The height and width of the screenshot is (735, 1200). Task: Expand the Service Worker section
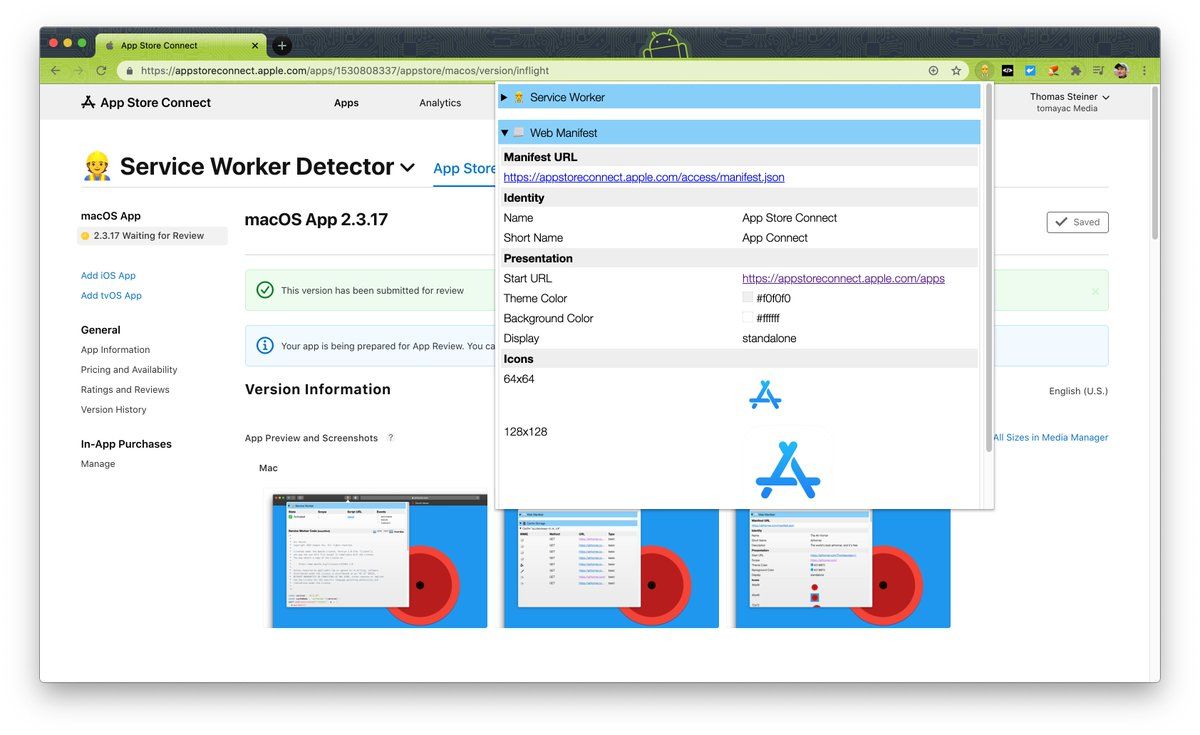505,97
